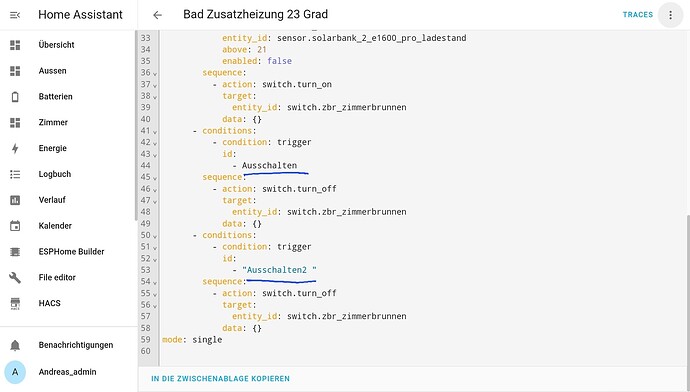Fold the conditions block at line 41
The height and width of the screenshot is (392, 690).
click(x=155, y=131)
